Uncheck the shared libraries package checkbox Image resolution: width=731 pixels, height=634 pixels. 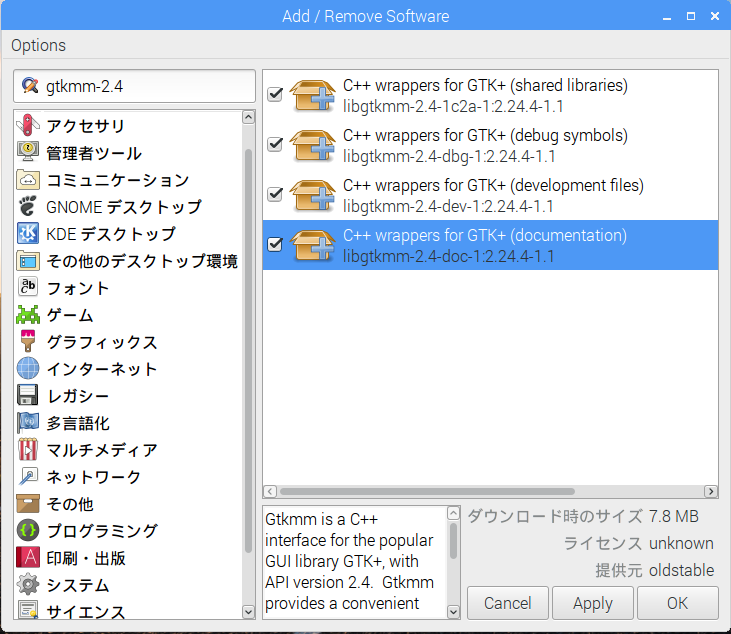pyautogui.click(x=276, y=94)
